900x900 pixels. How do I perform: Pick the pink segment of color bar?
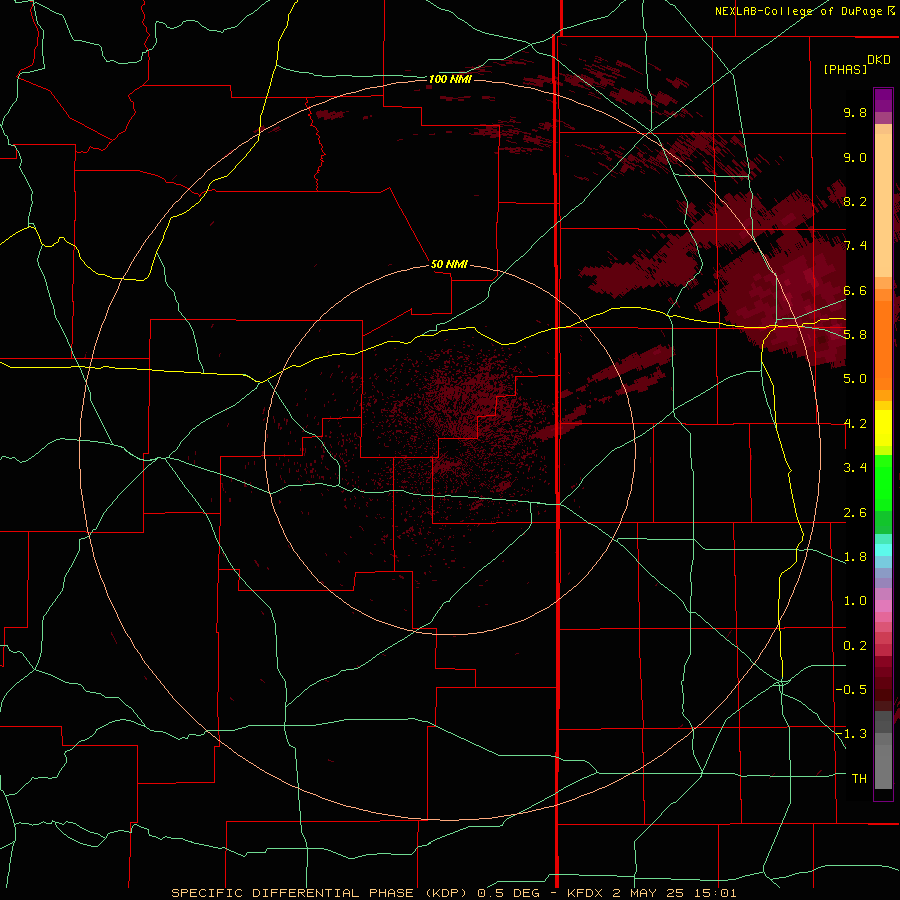pyautogui.click(x=883, y=606)
